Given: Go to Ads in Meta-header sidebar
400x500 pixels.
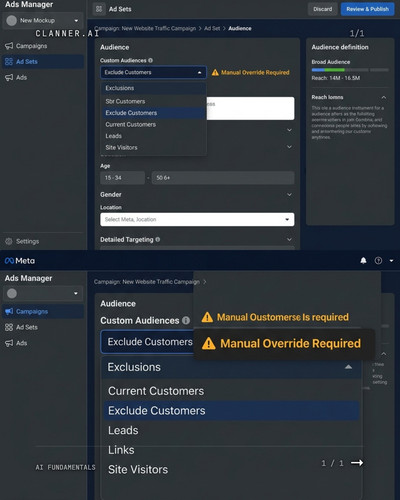Looking at the screenshot, I should pos(43,343).
